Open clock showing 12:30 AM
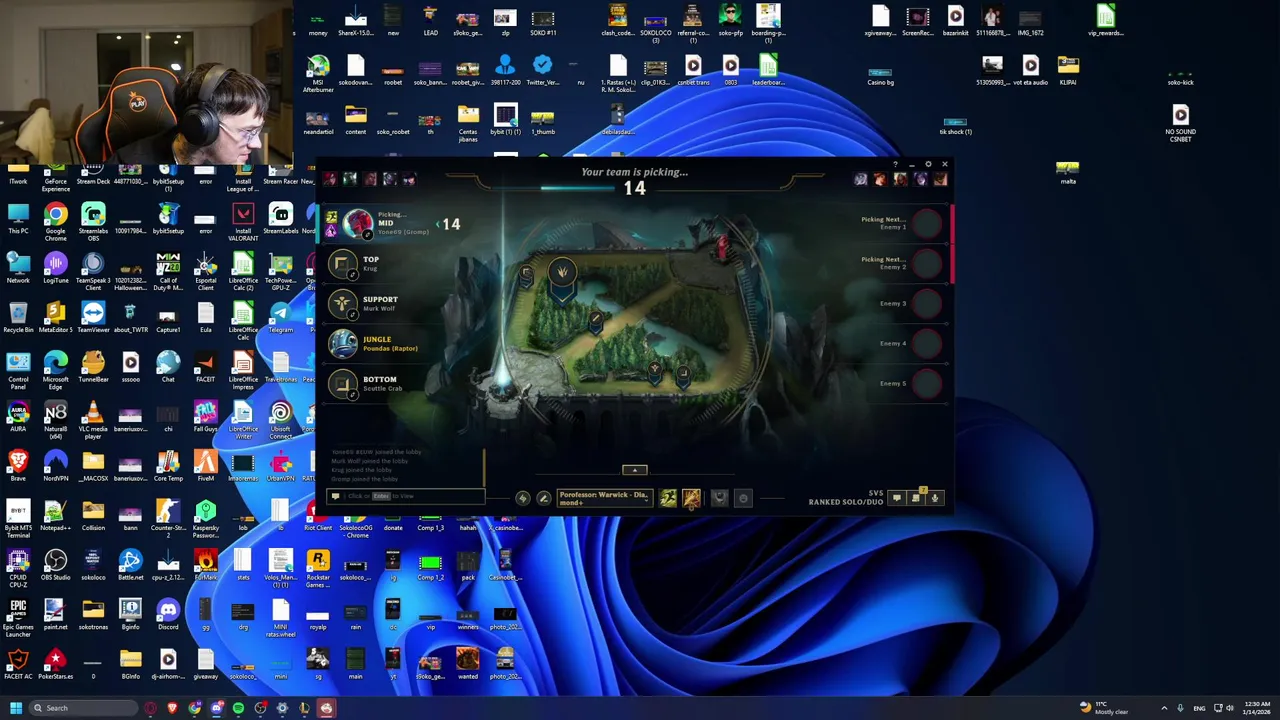This screenshot has height=720, width=1280. [x=1257, y=708]
